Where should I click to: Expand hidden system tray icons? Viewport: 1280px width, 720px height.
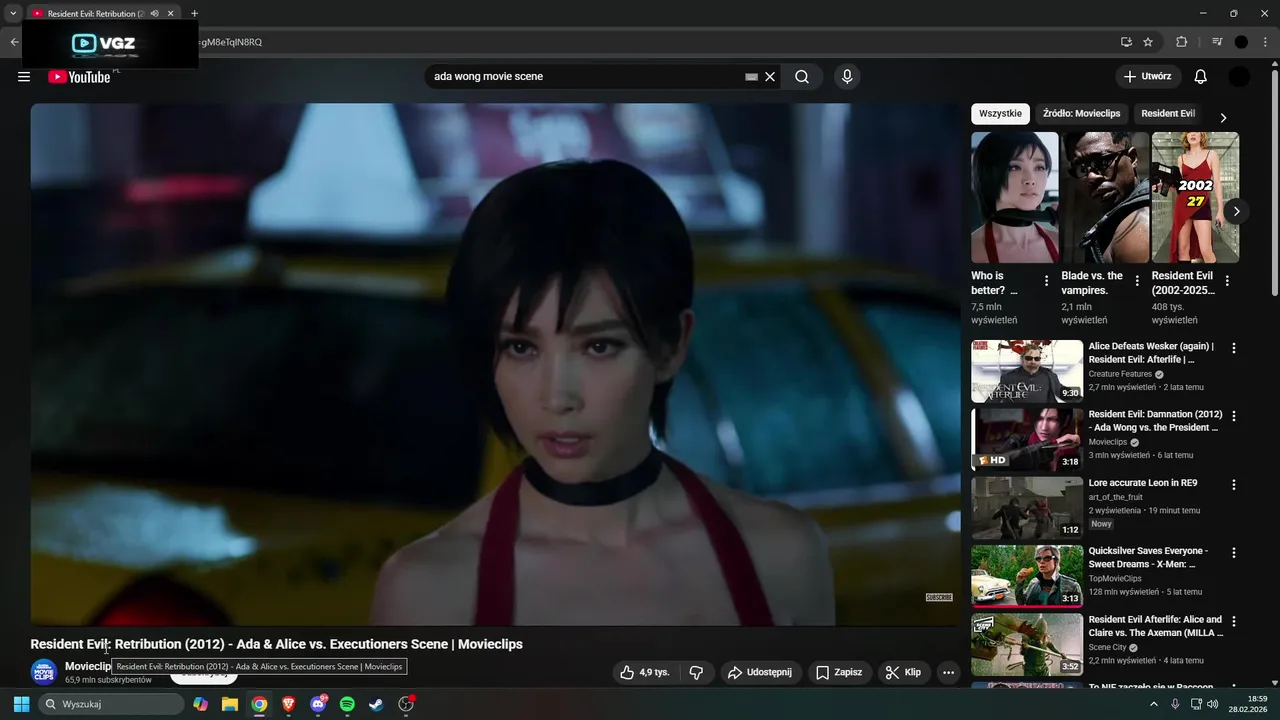click(x=1153, y=704)
